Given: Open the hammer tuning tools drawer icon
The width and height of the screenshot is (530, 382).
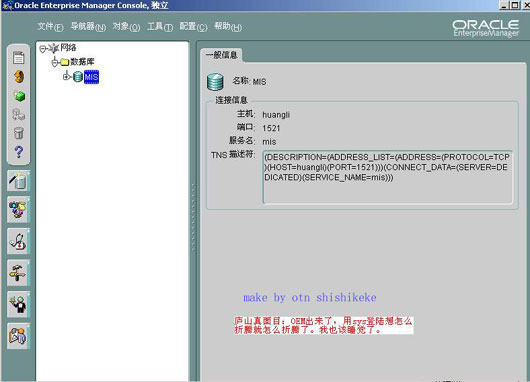Looking at the screenshot, I should [18, 273].
